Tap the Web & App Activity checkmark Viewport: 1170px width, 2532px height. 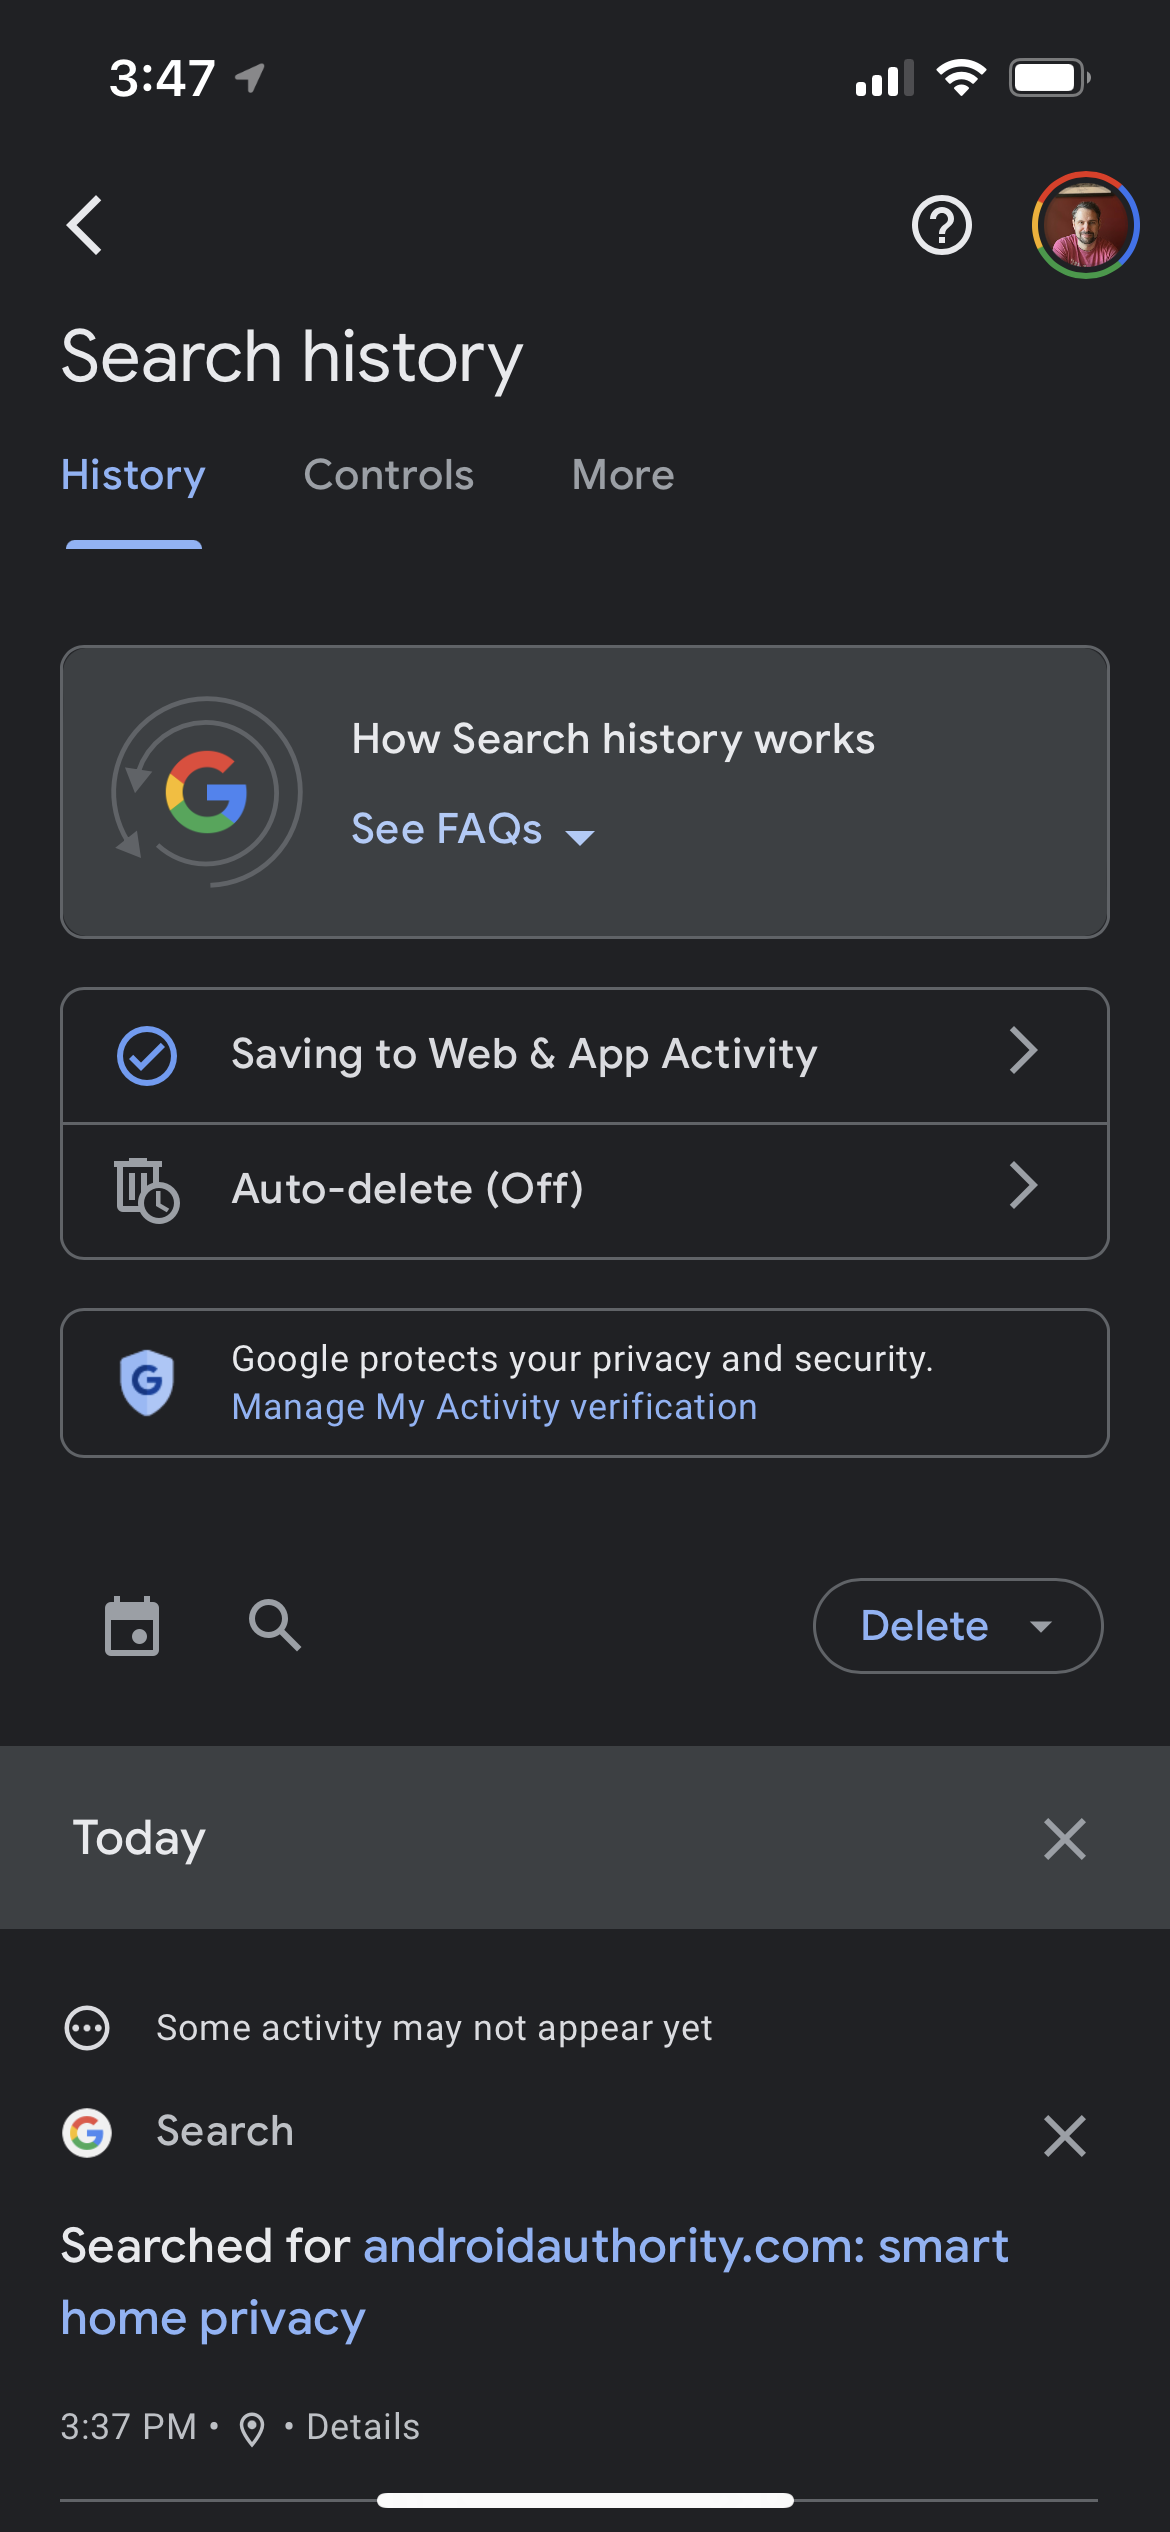point(147,1055)
